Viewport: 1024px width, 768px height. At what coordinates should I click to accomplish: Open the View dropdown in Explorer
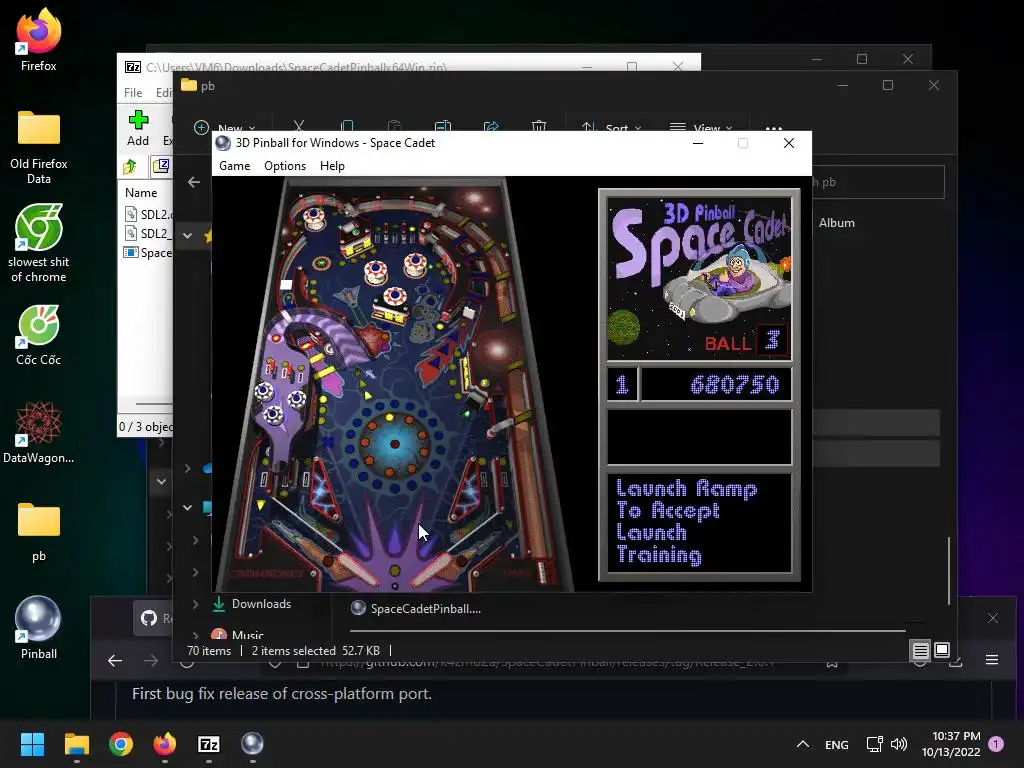click(701, 127)
